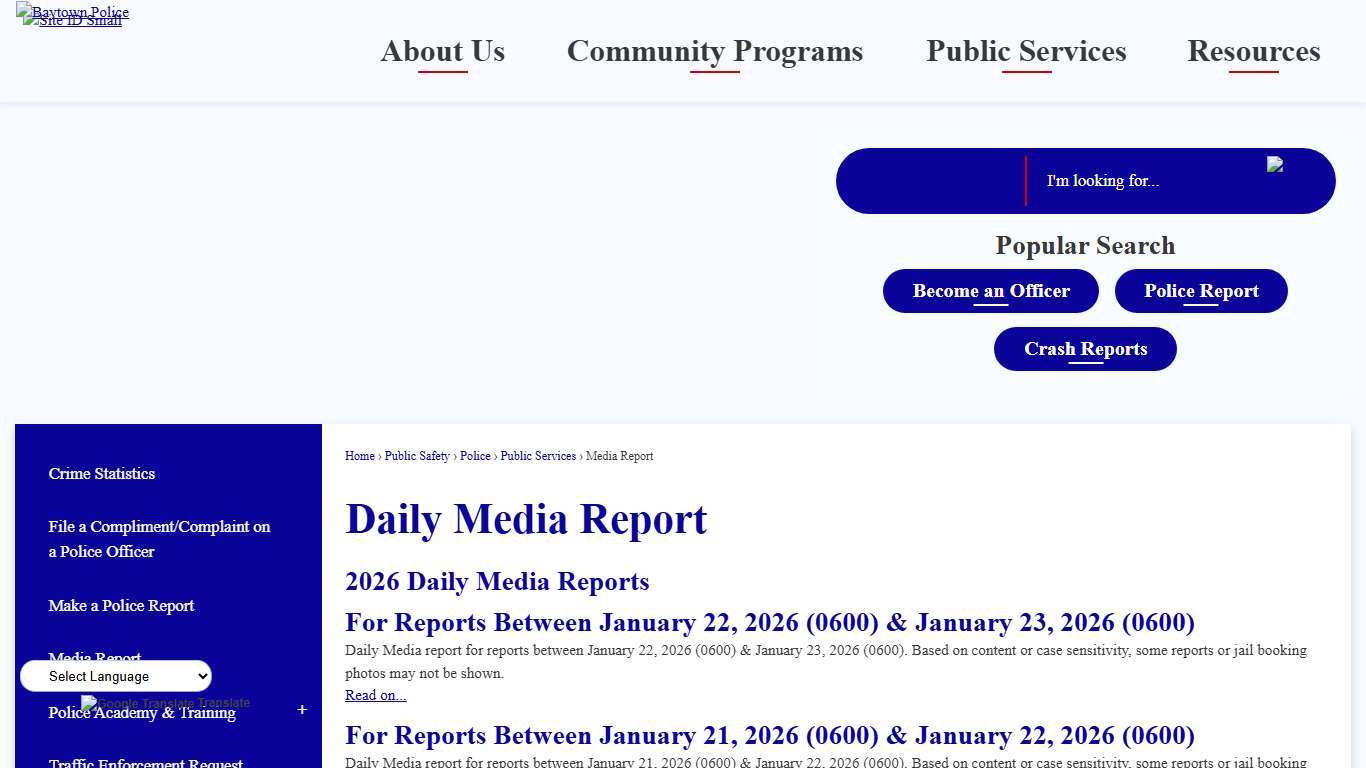1366x768 pixels.
Task: Select Crime Statistics in the sidebar
Action: 101,474
